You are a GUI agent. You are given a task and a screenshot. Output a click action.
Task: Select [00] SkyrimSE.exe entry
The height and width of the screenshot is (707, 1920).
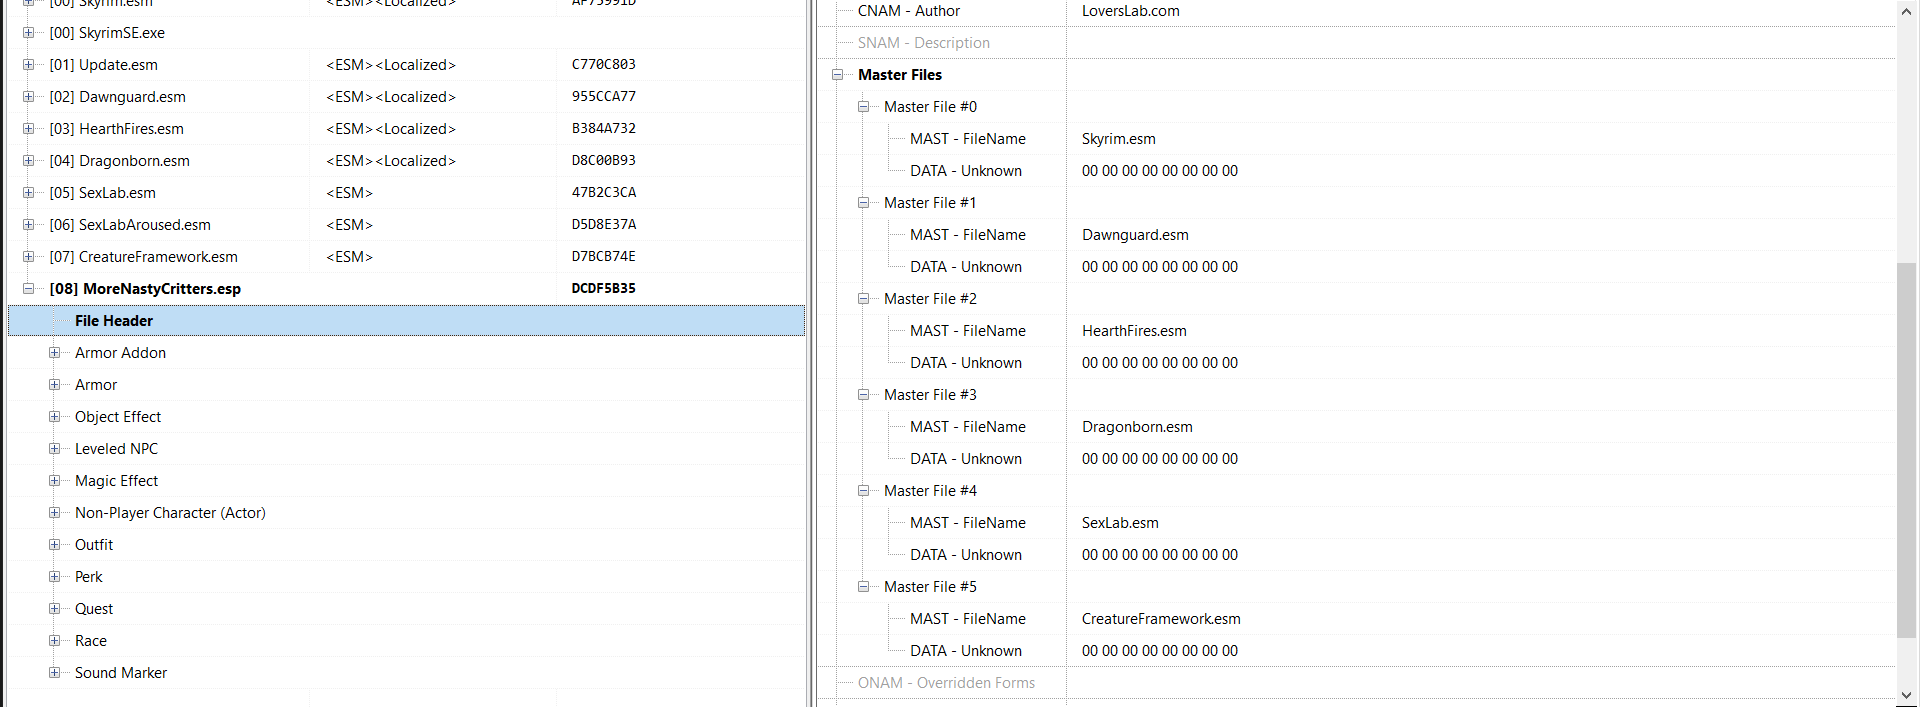107,33
